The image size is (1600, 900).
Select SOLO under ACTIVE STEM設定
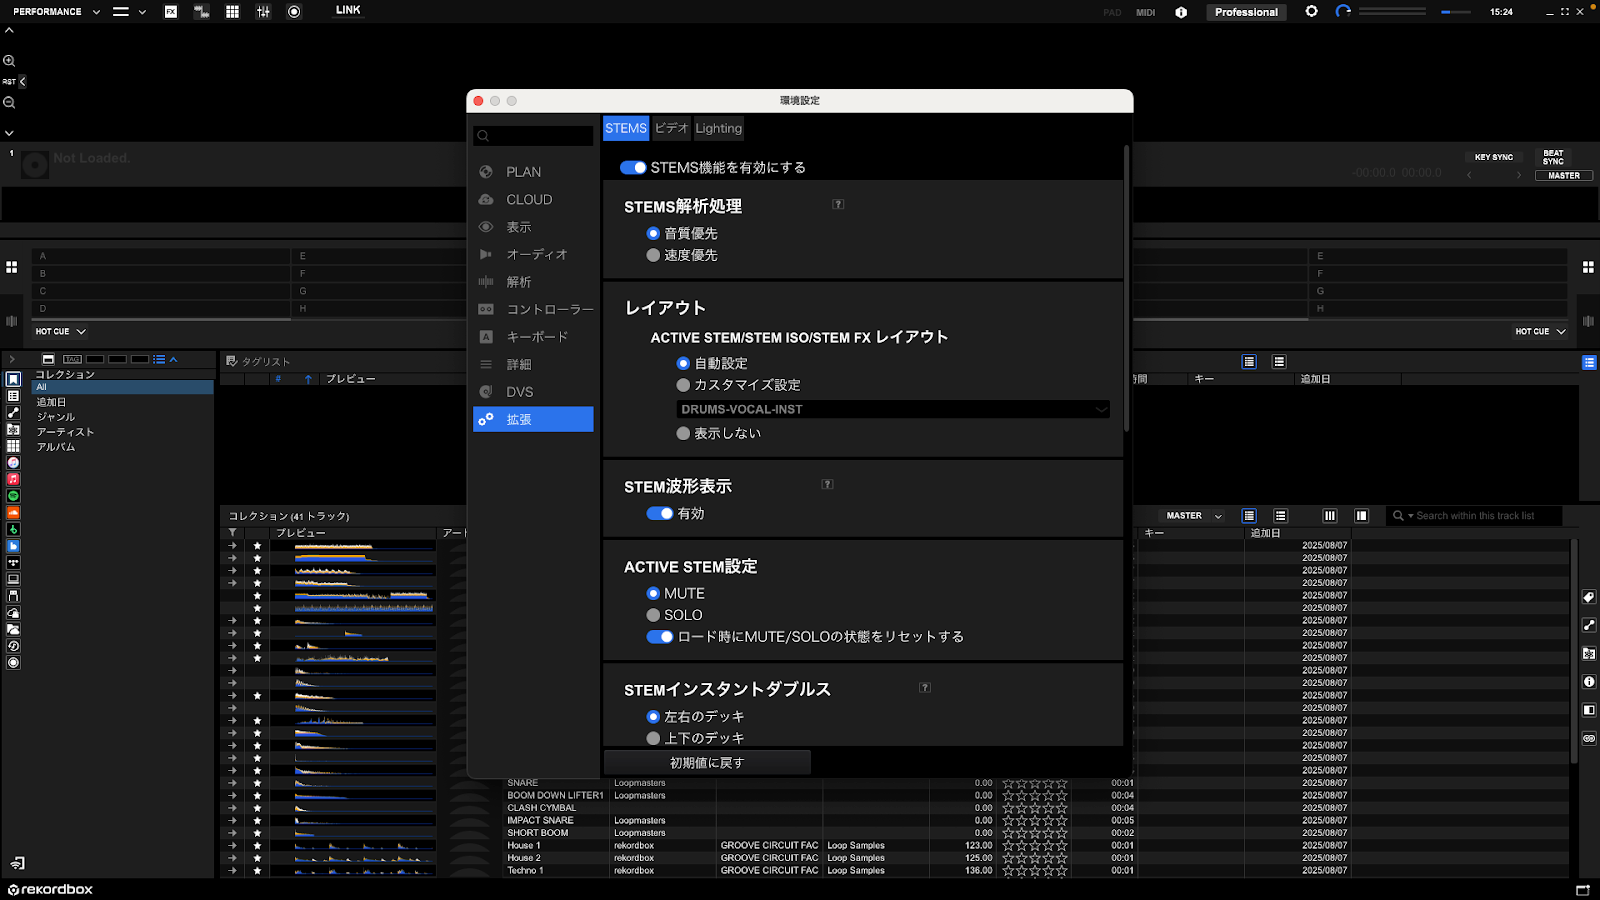tap(653, 615)
